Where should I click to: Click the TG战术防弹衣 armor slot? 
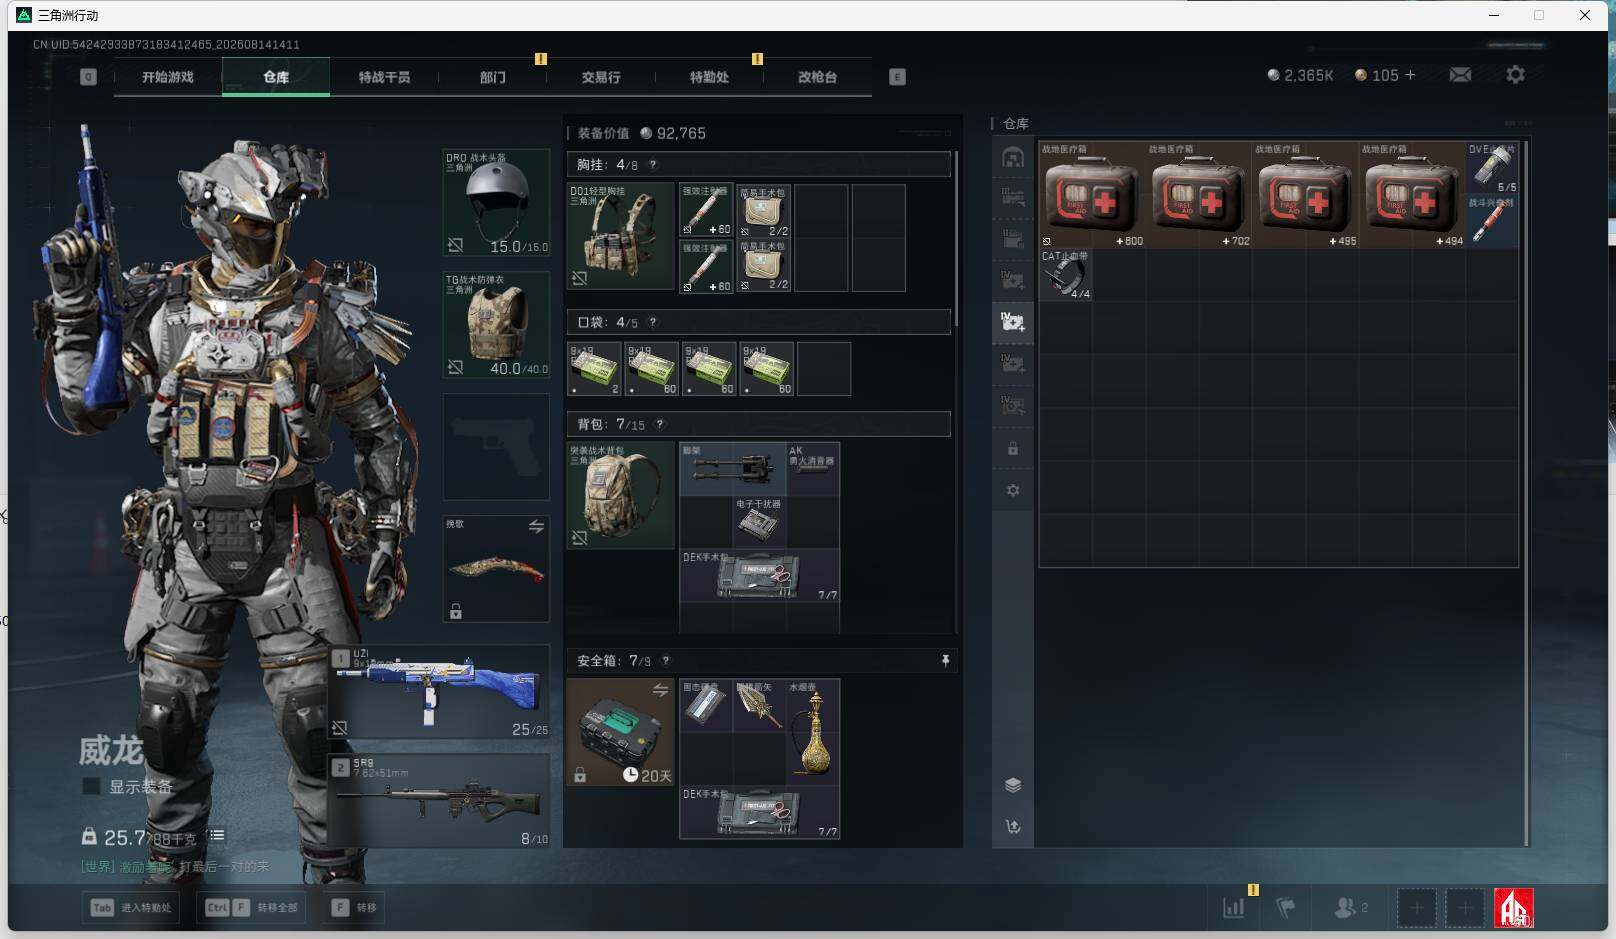(496, 325)
